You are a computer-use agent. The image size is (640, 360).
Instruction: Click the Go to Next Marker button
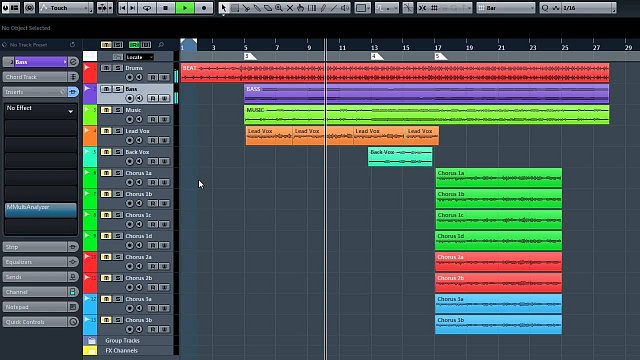[133, 8]
